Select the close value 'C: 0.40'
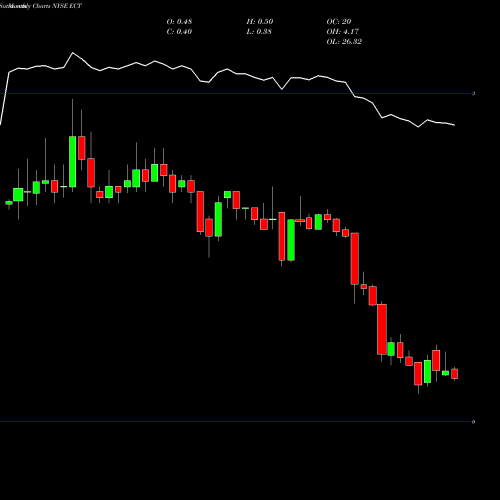The height and width of the screenshot is (500, 500). [179, 32]
